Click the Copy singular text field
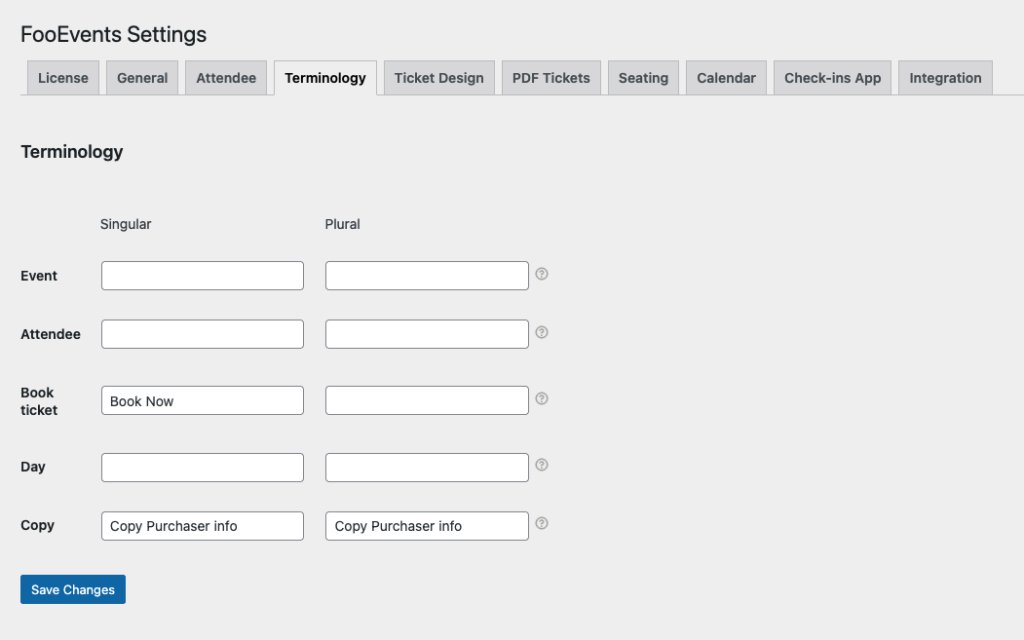 [202, 526]
